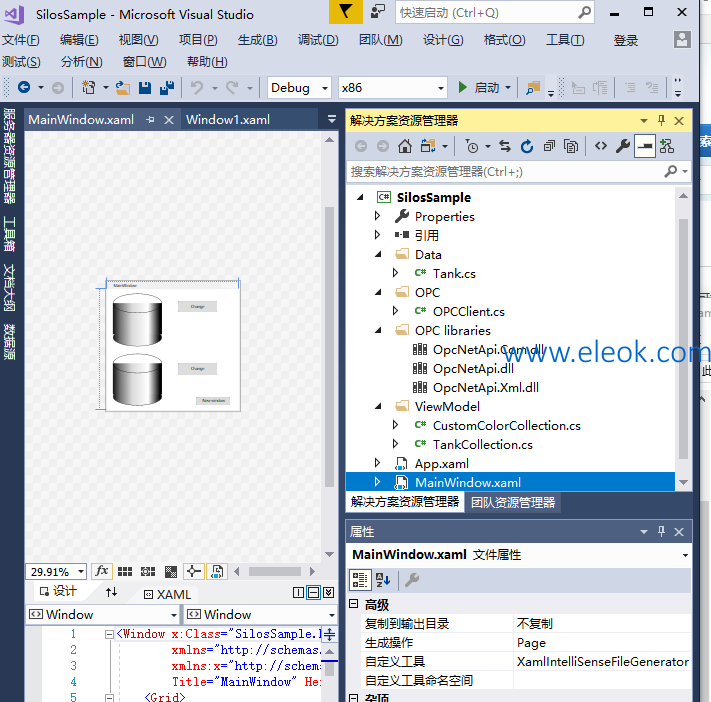Open 服务器资源管理器 side panel

click(10, 156)
